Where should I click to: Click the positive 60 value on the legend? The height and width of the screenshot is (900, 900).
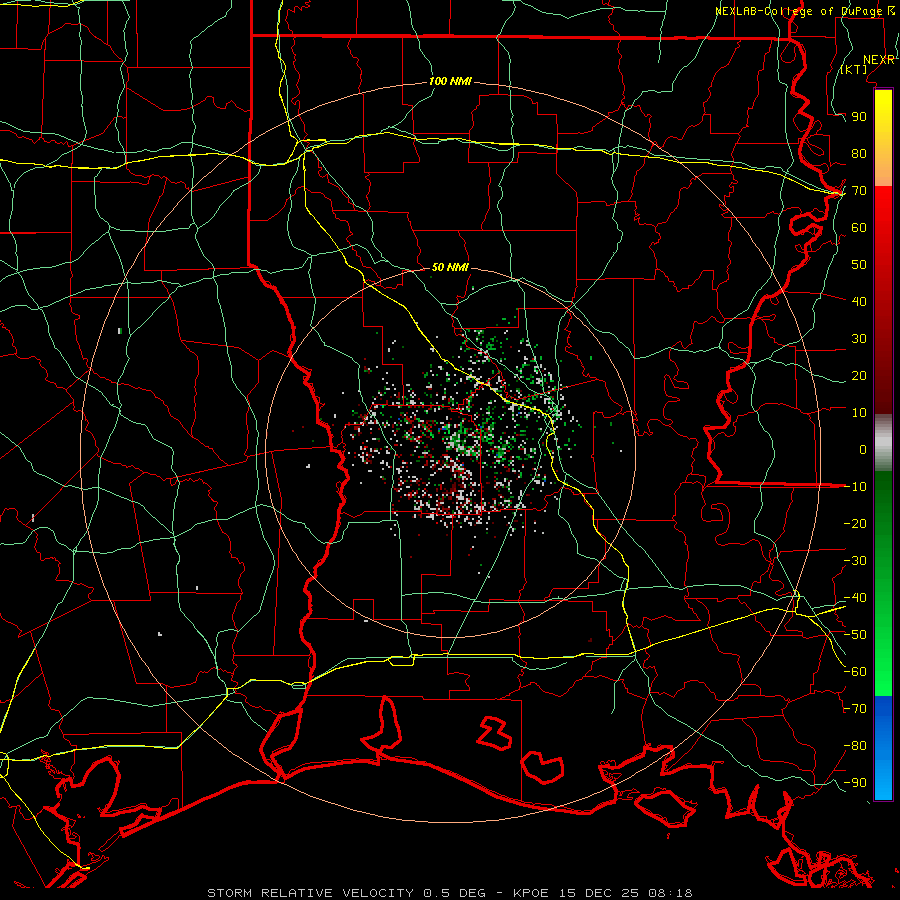coord(859,227)
